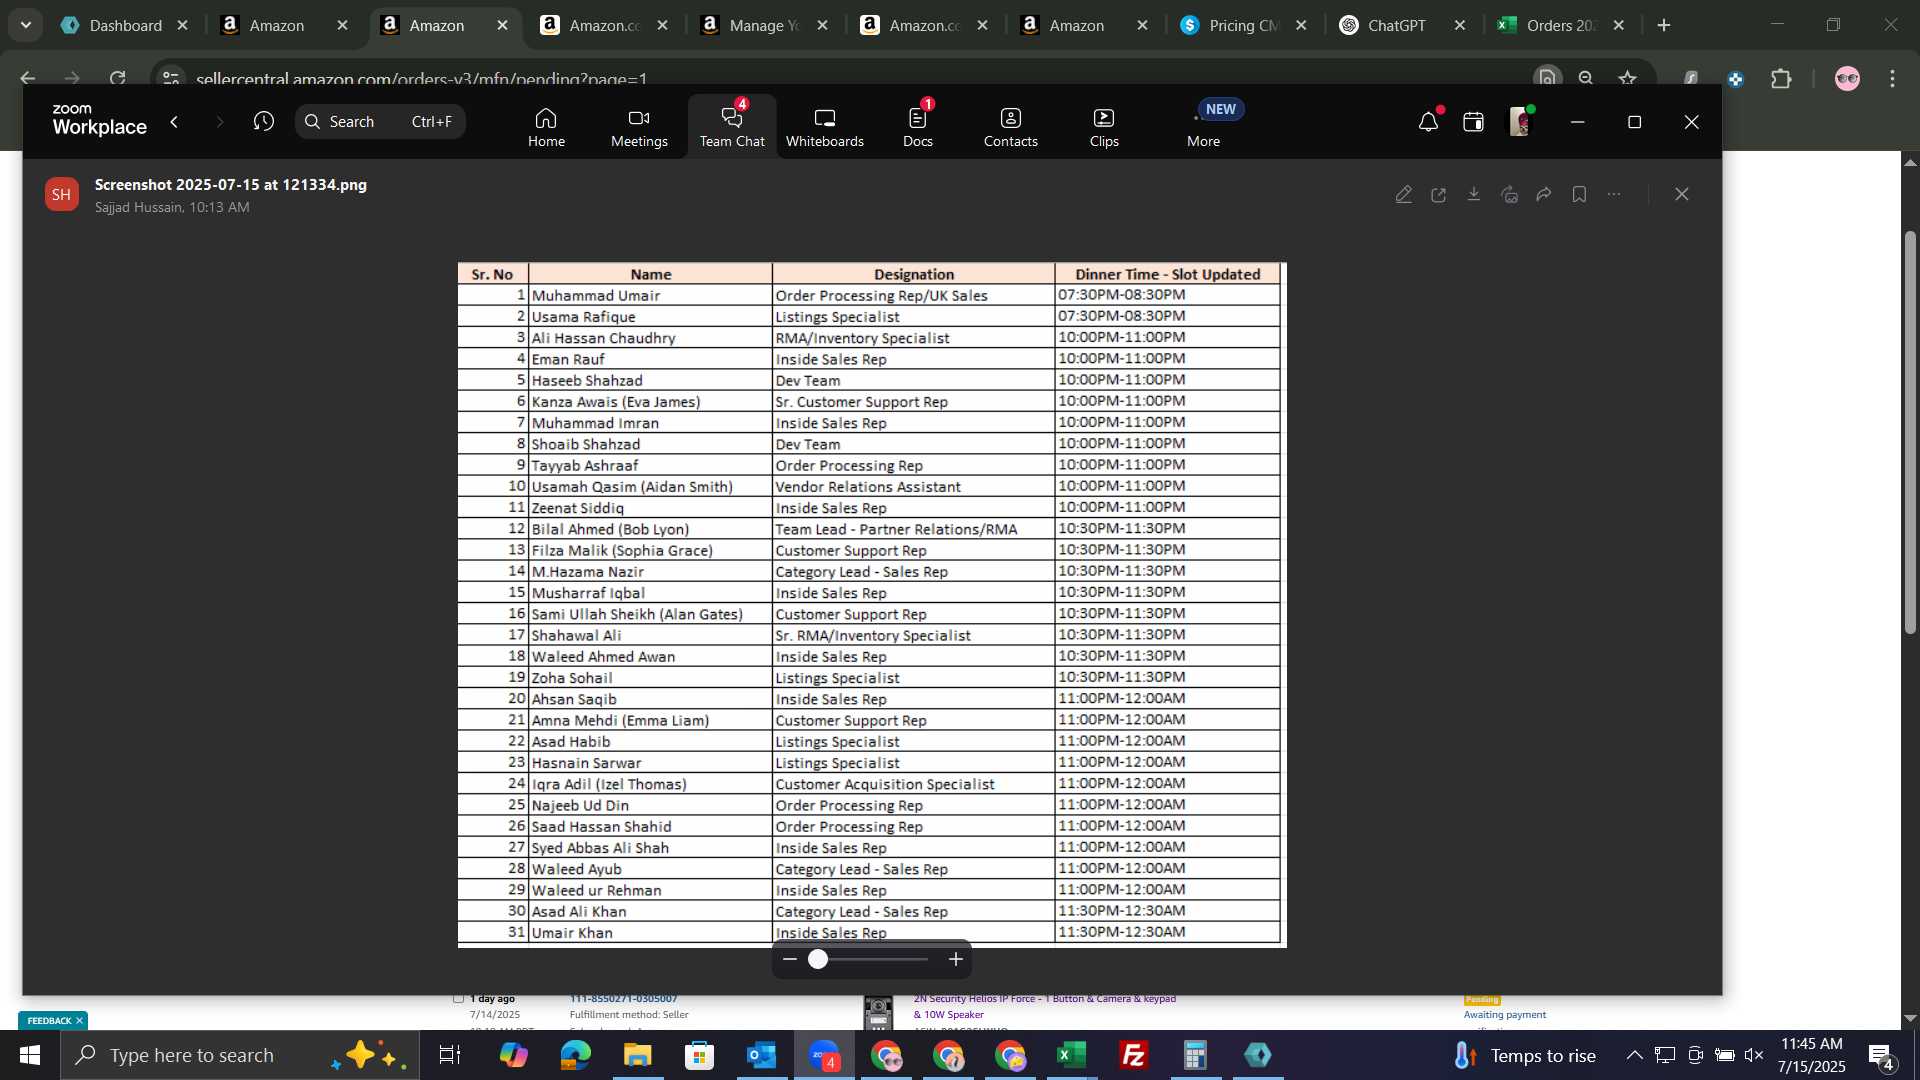
Task: Dismiss the FEEDBACK tag
Action: click(79, 1020)
